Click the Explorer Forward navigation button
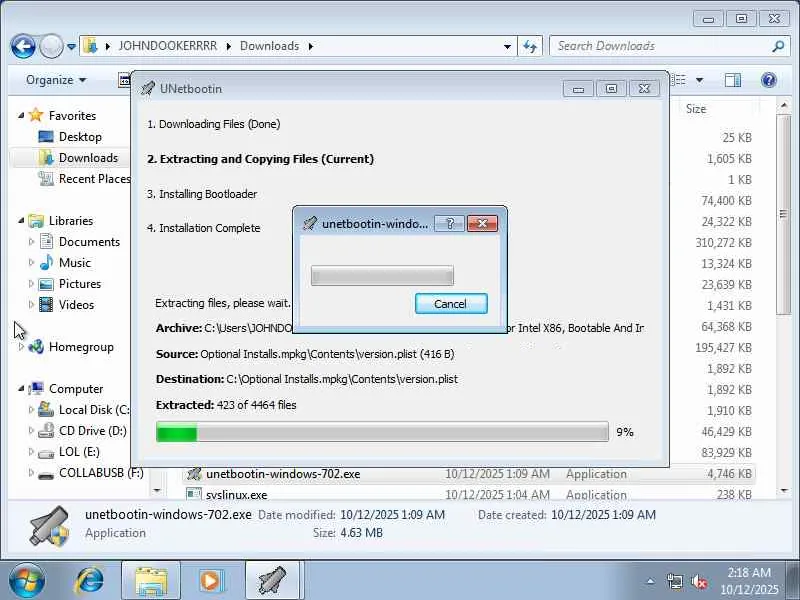800x600 pixels. [x=51, y=46]
